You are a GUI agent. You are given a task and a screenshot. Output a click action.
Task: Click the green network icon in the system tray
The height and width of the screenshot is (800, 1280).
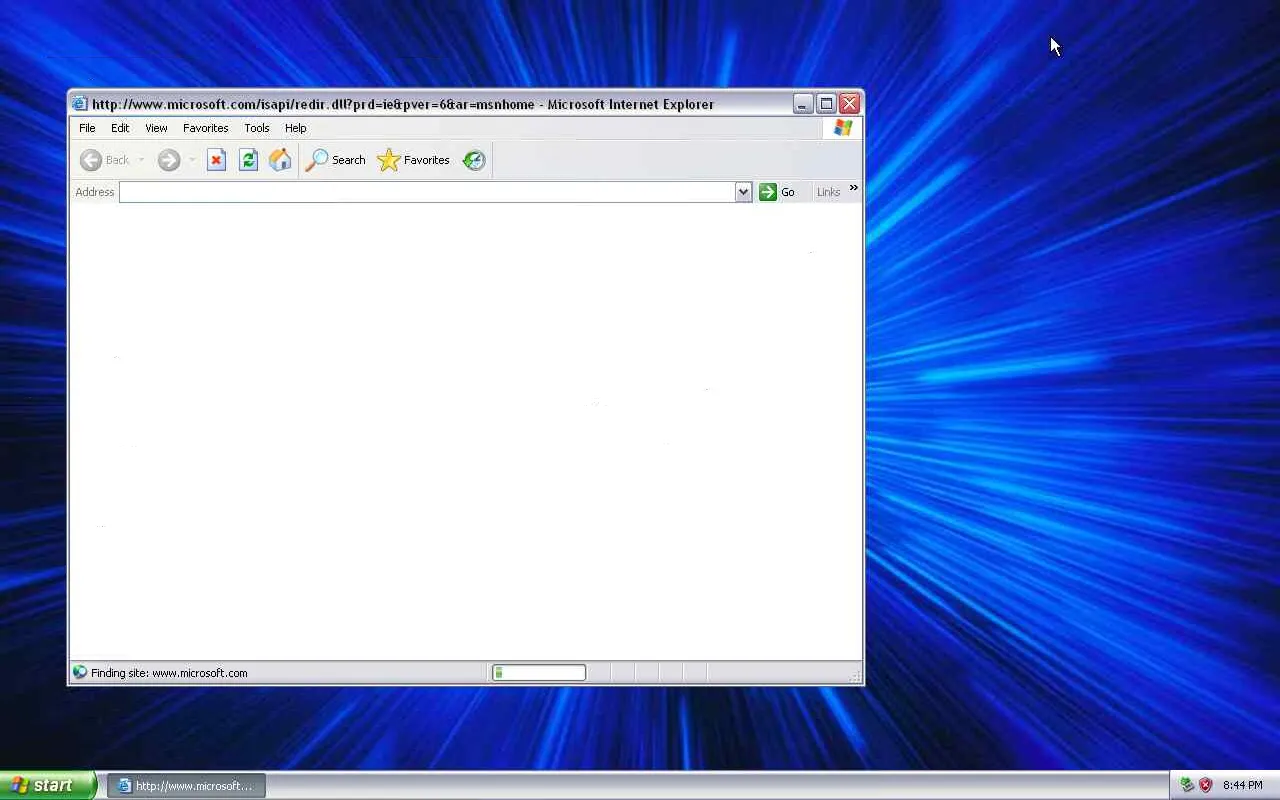(x=1187, y=785)
